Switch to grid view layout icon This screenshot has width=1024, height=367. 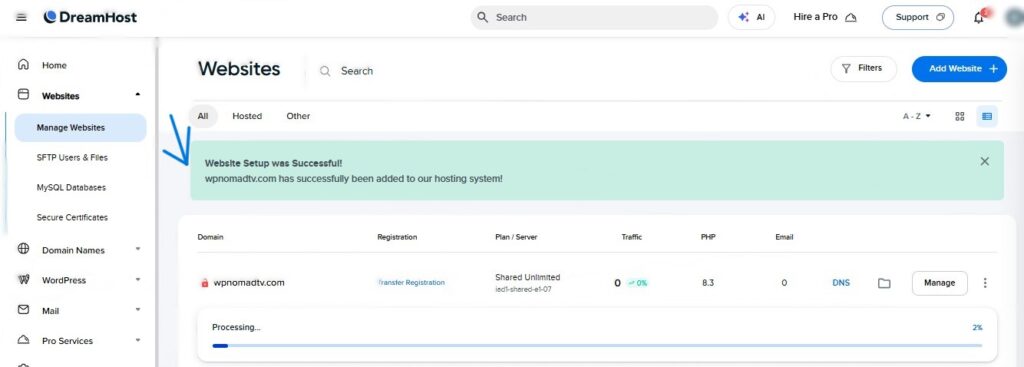(x=959, y=116)
